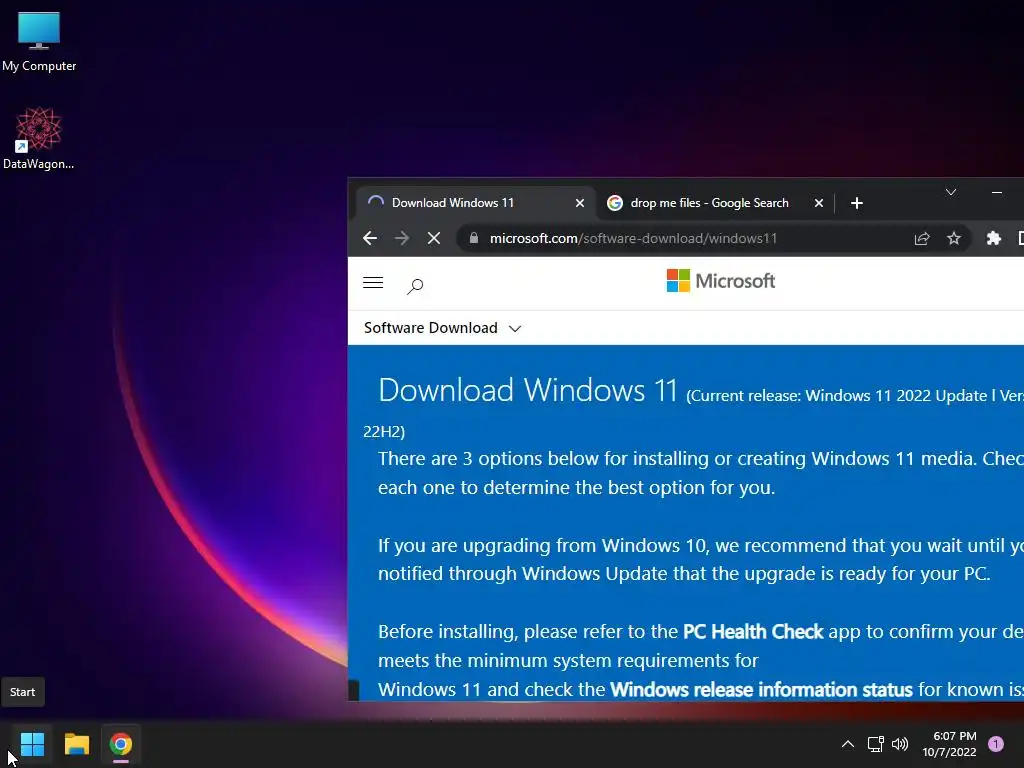The height and width of the screenshot is (768, 1024).
Task: Open the PC Health Check link
Action: point(753,632)
